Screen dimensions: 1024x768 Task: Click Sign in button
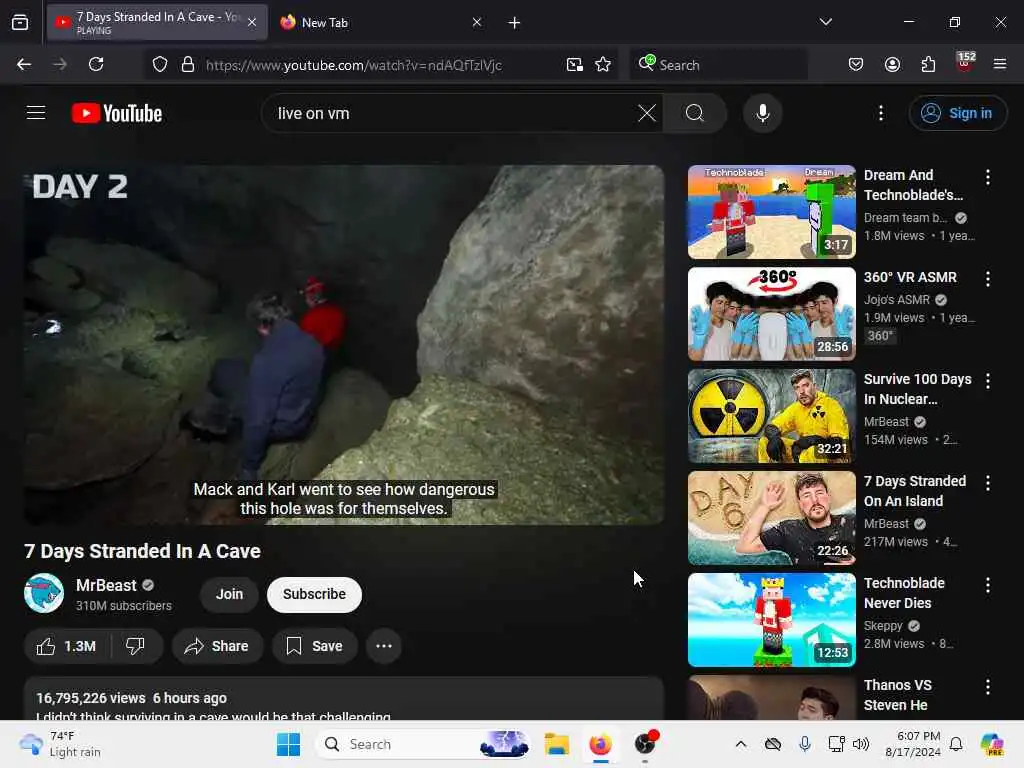tap(957, 113)
